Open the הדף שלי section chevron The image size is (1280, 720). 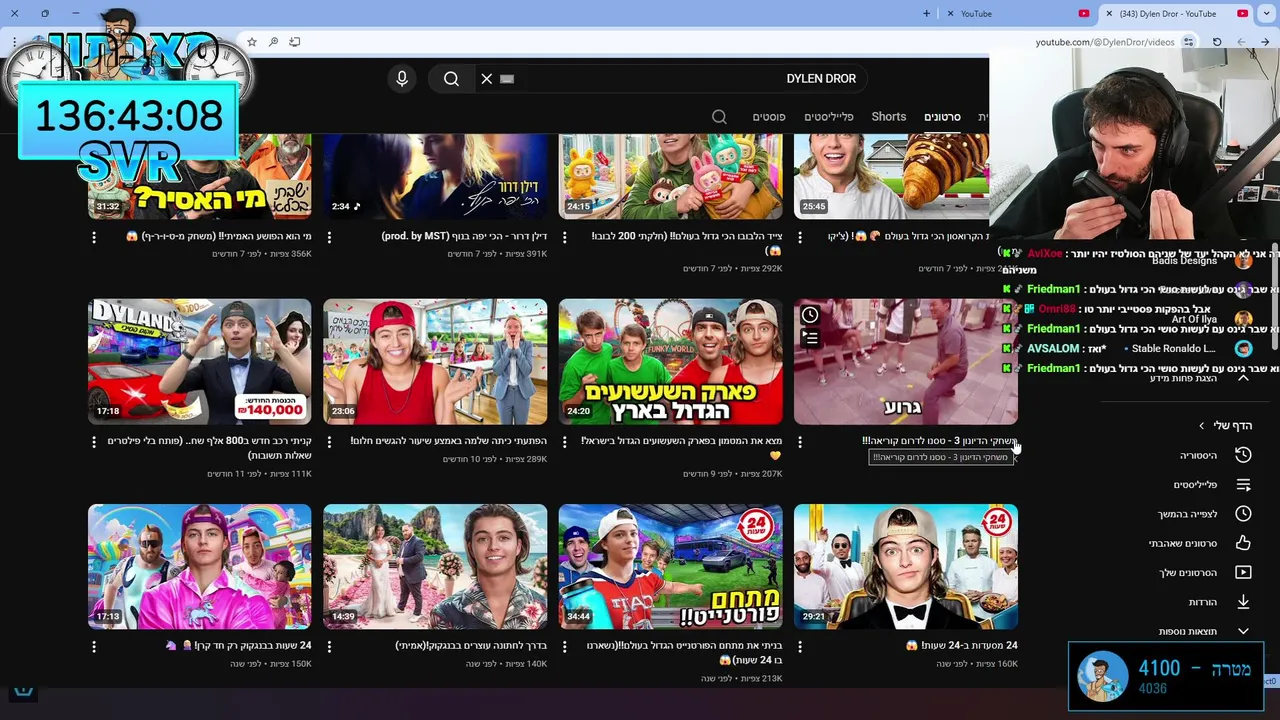click(1202, 426)
